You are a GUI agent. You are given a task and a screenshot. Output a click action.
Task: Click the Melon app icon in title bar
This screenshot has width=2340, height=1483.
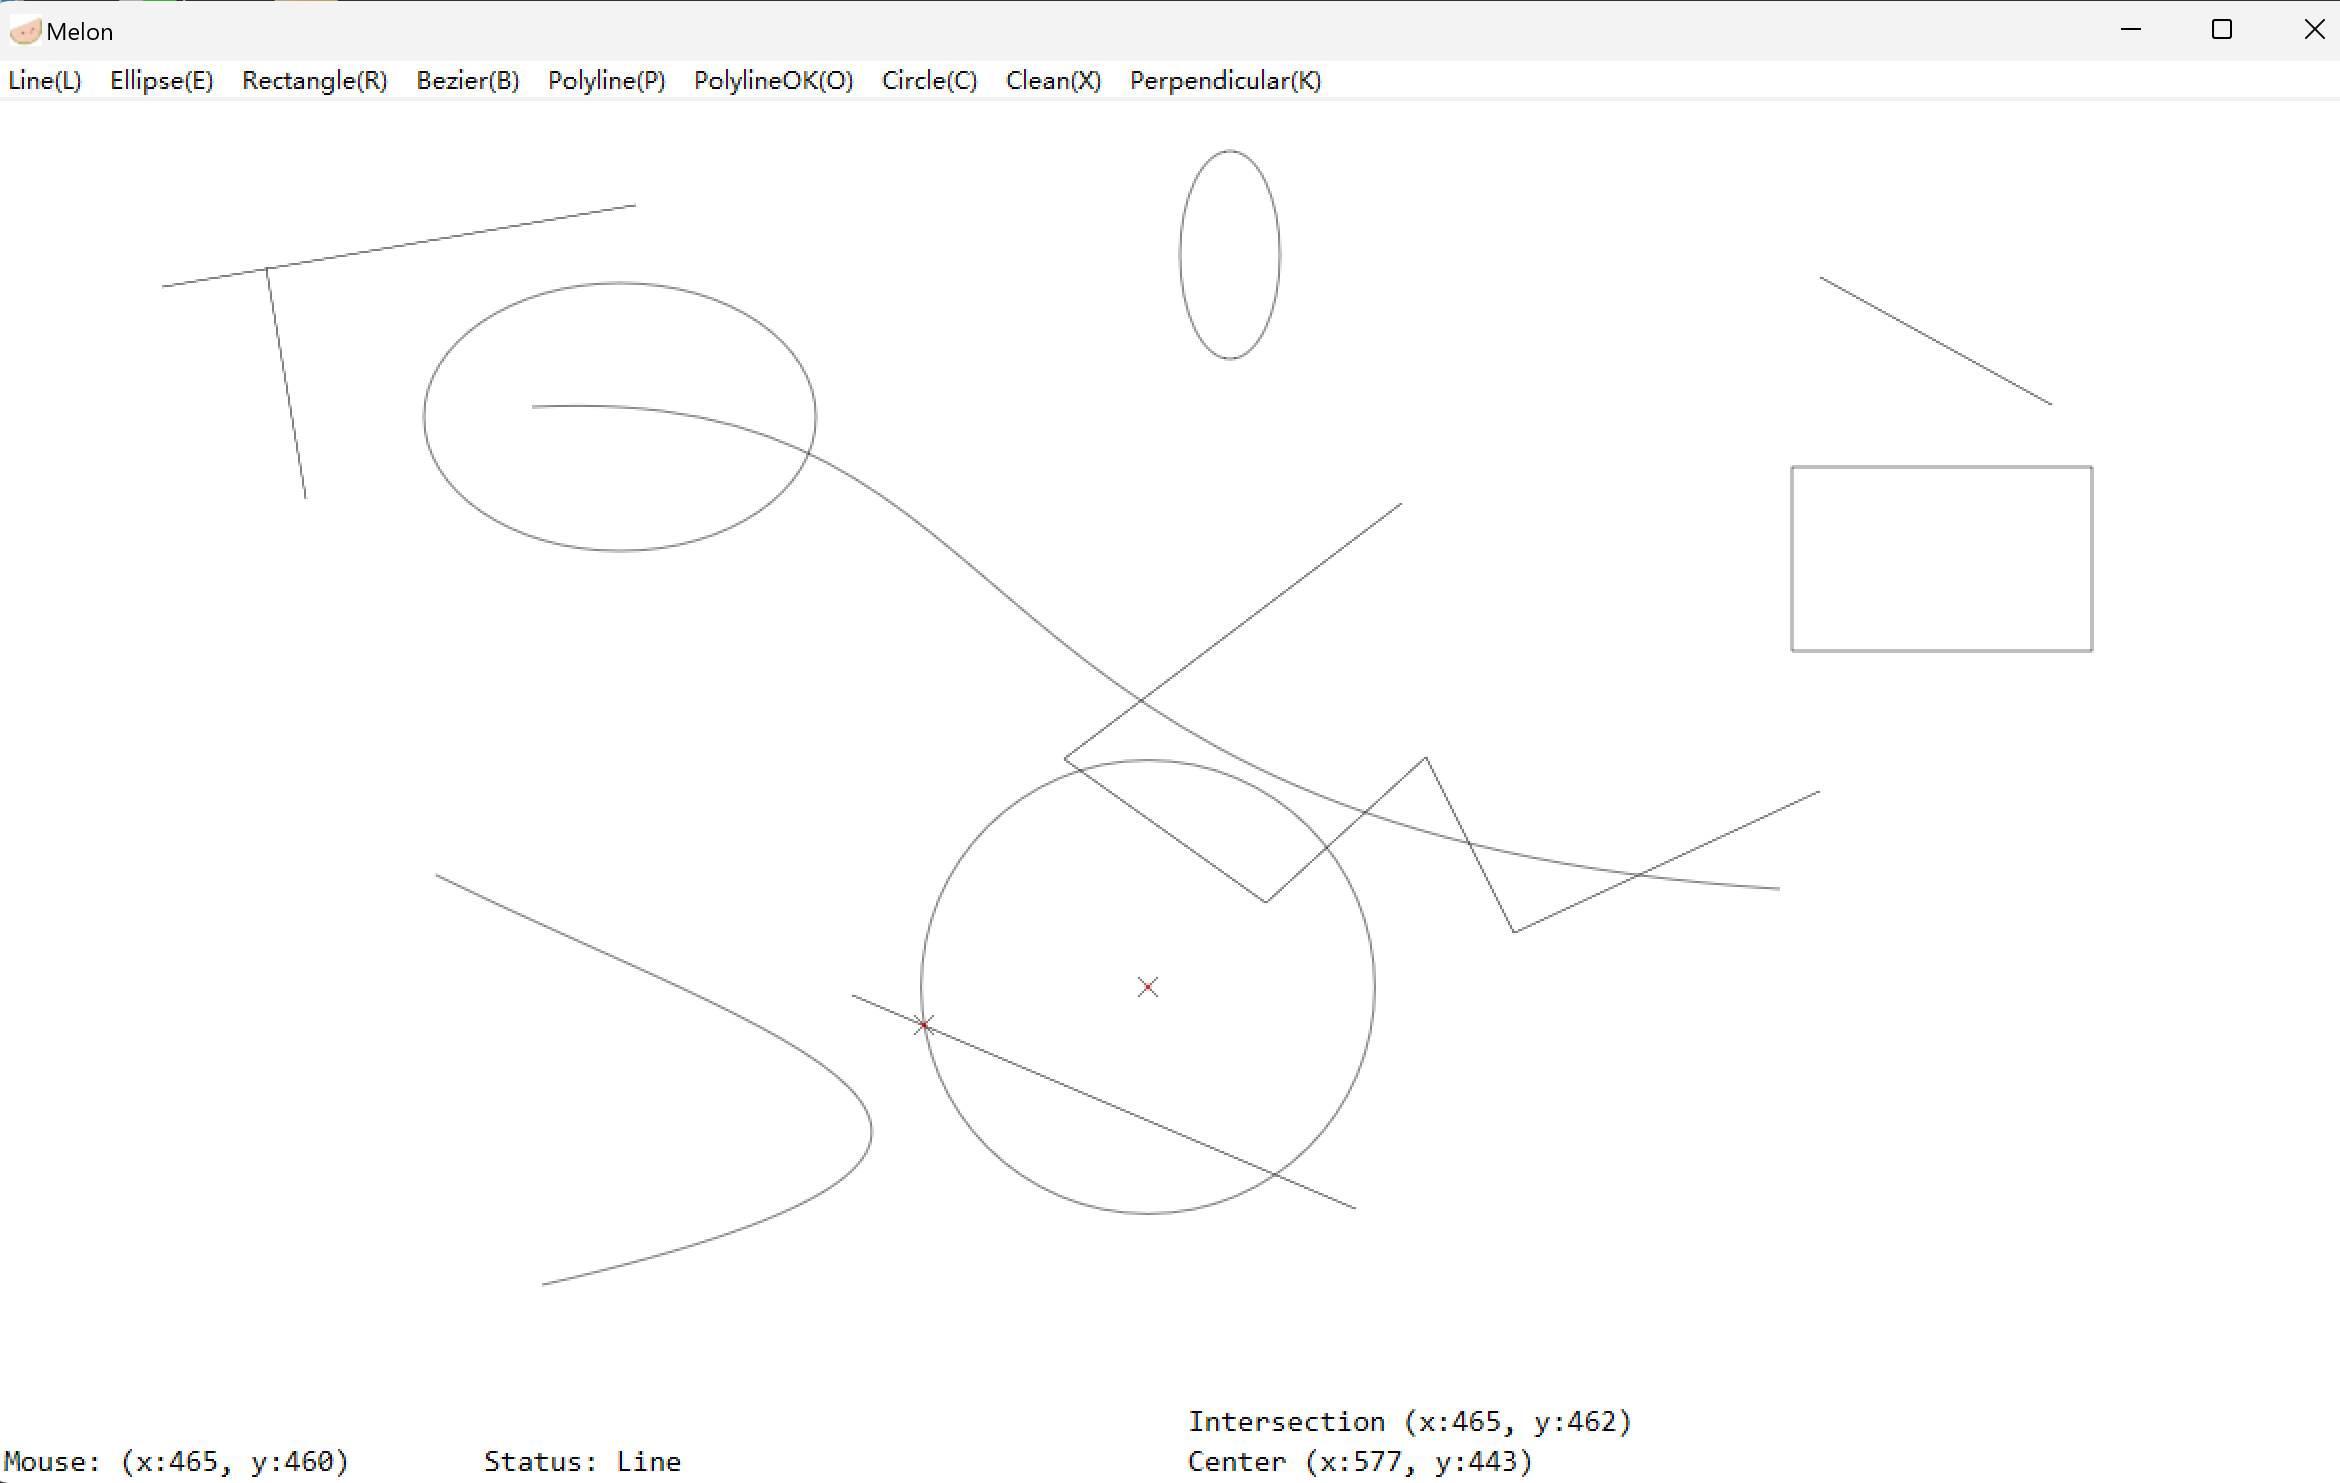pos(25,31)
